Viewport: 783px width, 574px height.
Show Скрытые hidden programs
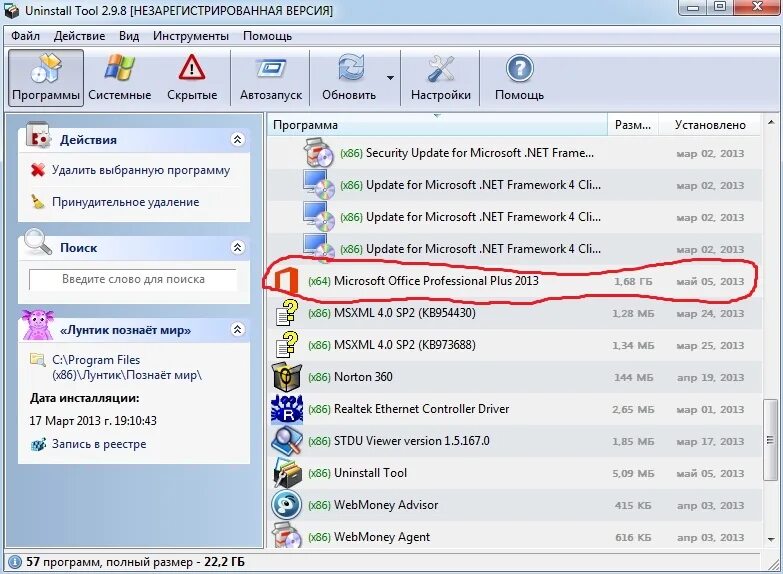pos(192,77)
